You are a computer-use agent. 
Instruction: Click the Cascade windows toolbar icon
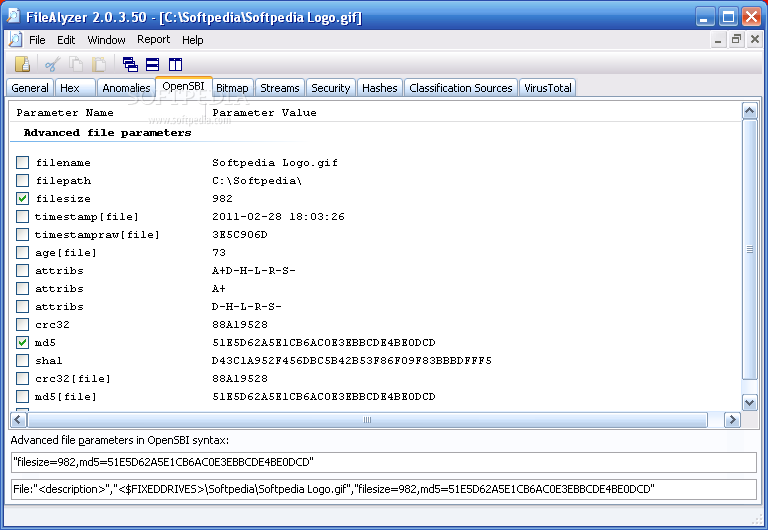click(x=130, y=64)
